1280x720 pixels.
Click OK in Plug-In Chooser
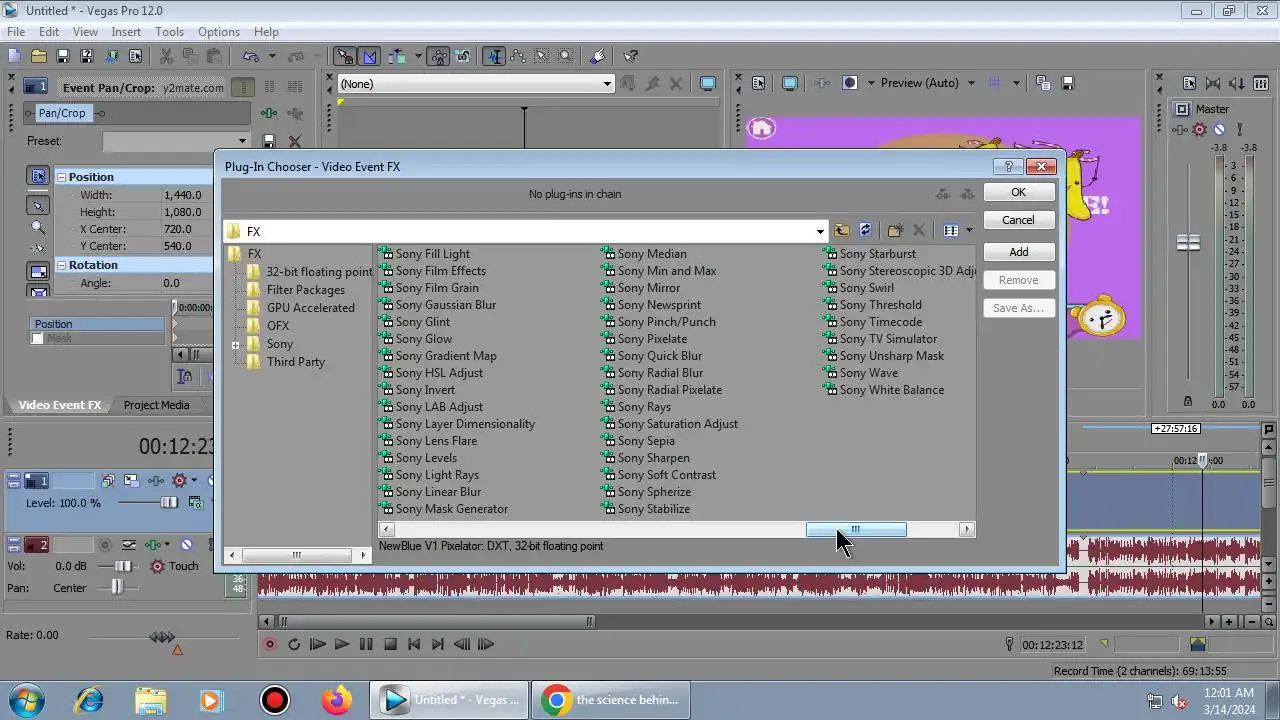(1018, 192)
